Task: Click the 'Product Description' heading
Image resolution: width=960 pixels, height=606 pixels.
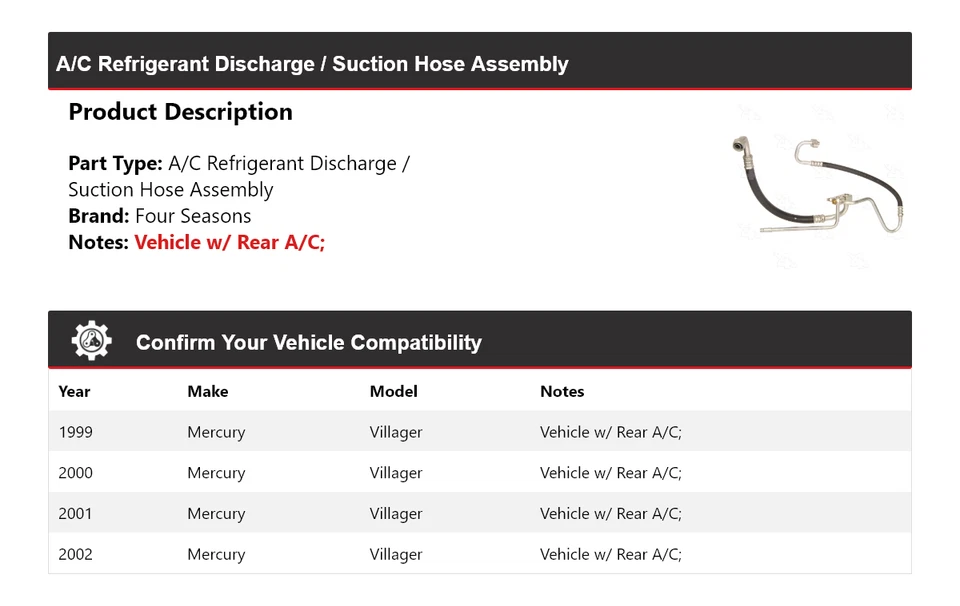Action: pos(180,112)
